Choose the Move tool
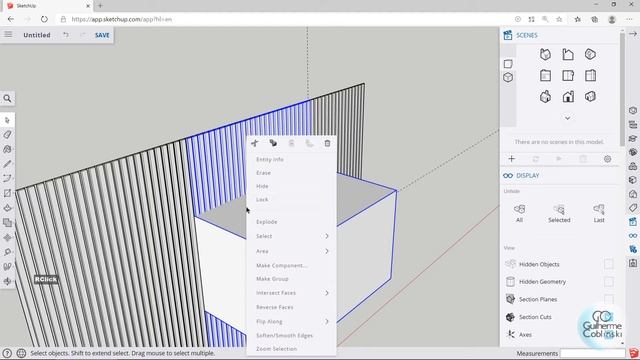 (x=7, y=237)
